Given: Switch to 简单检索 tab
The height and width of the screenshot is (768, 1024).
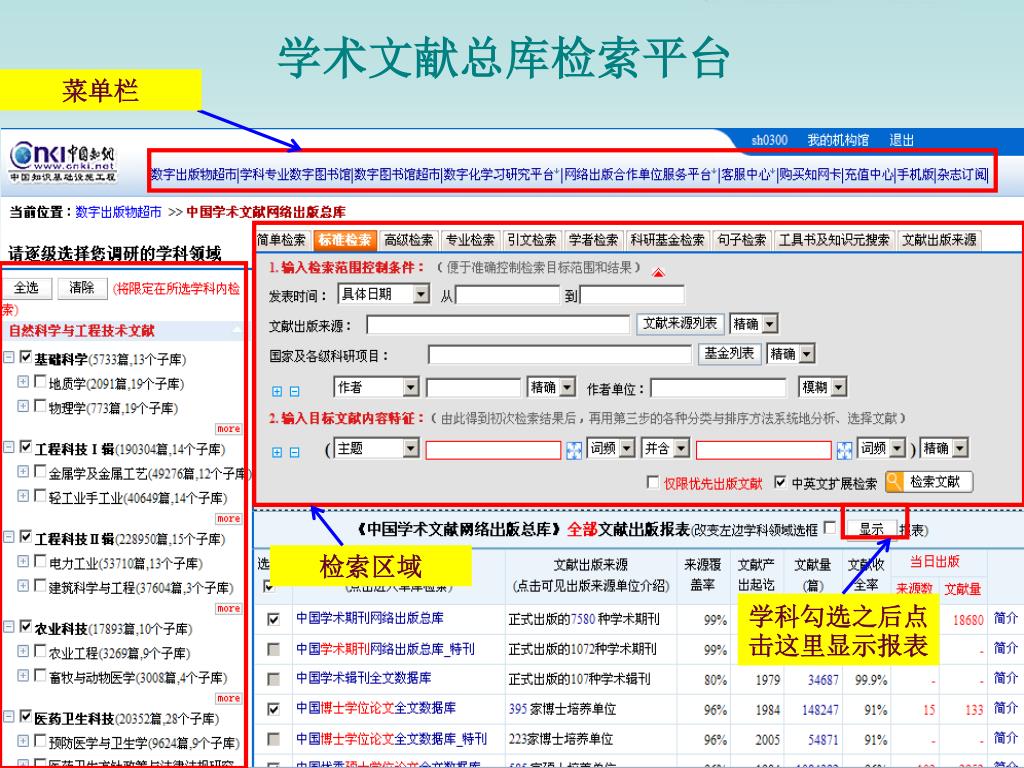Looking at the screenshot, I should (x=281, y=240).
